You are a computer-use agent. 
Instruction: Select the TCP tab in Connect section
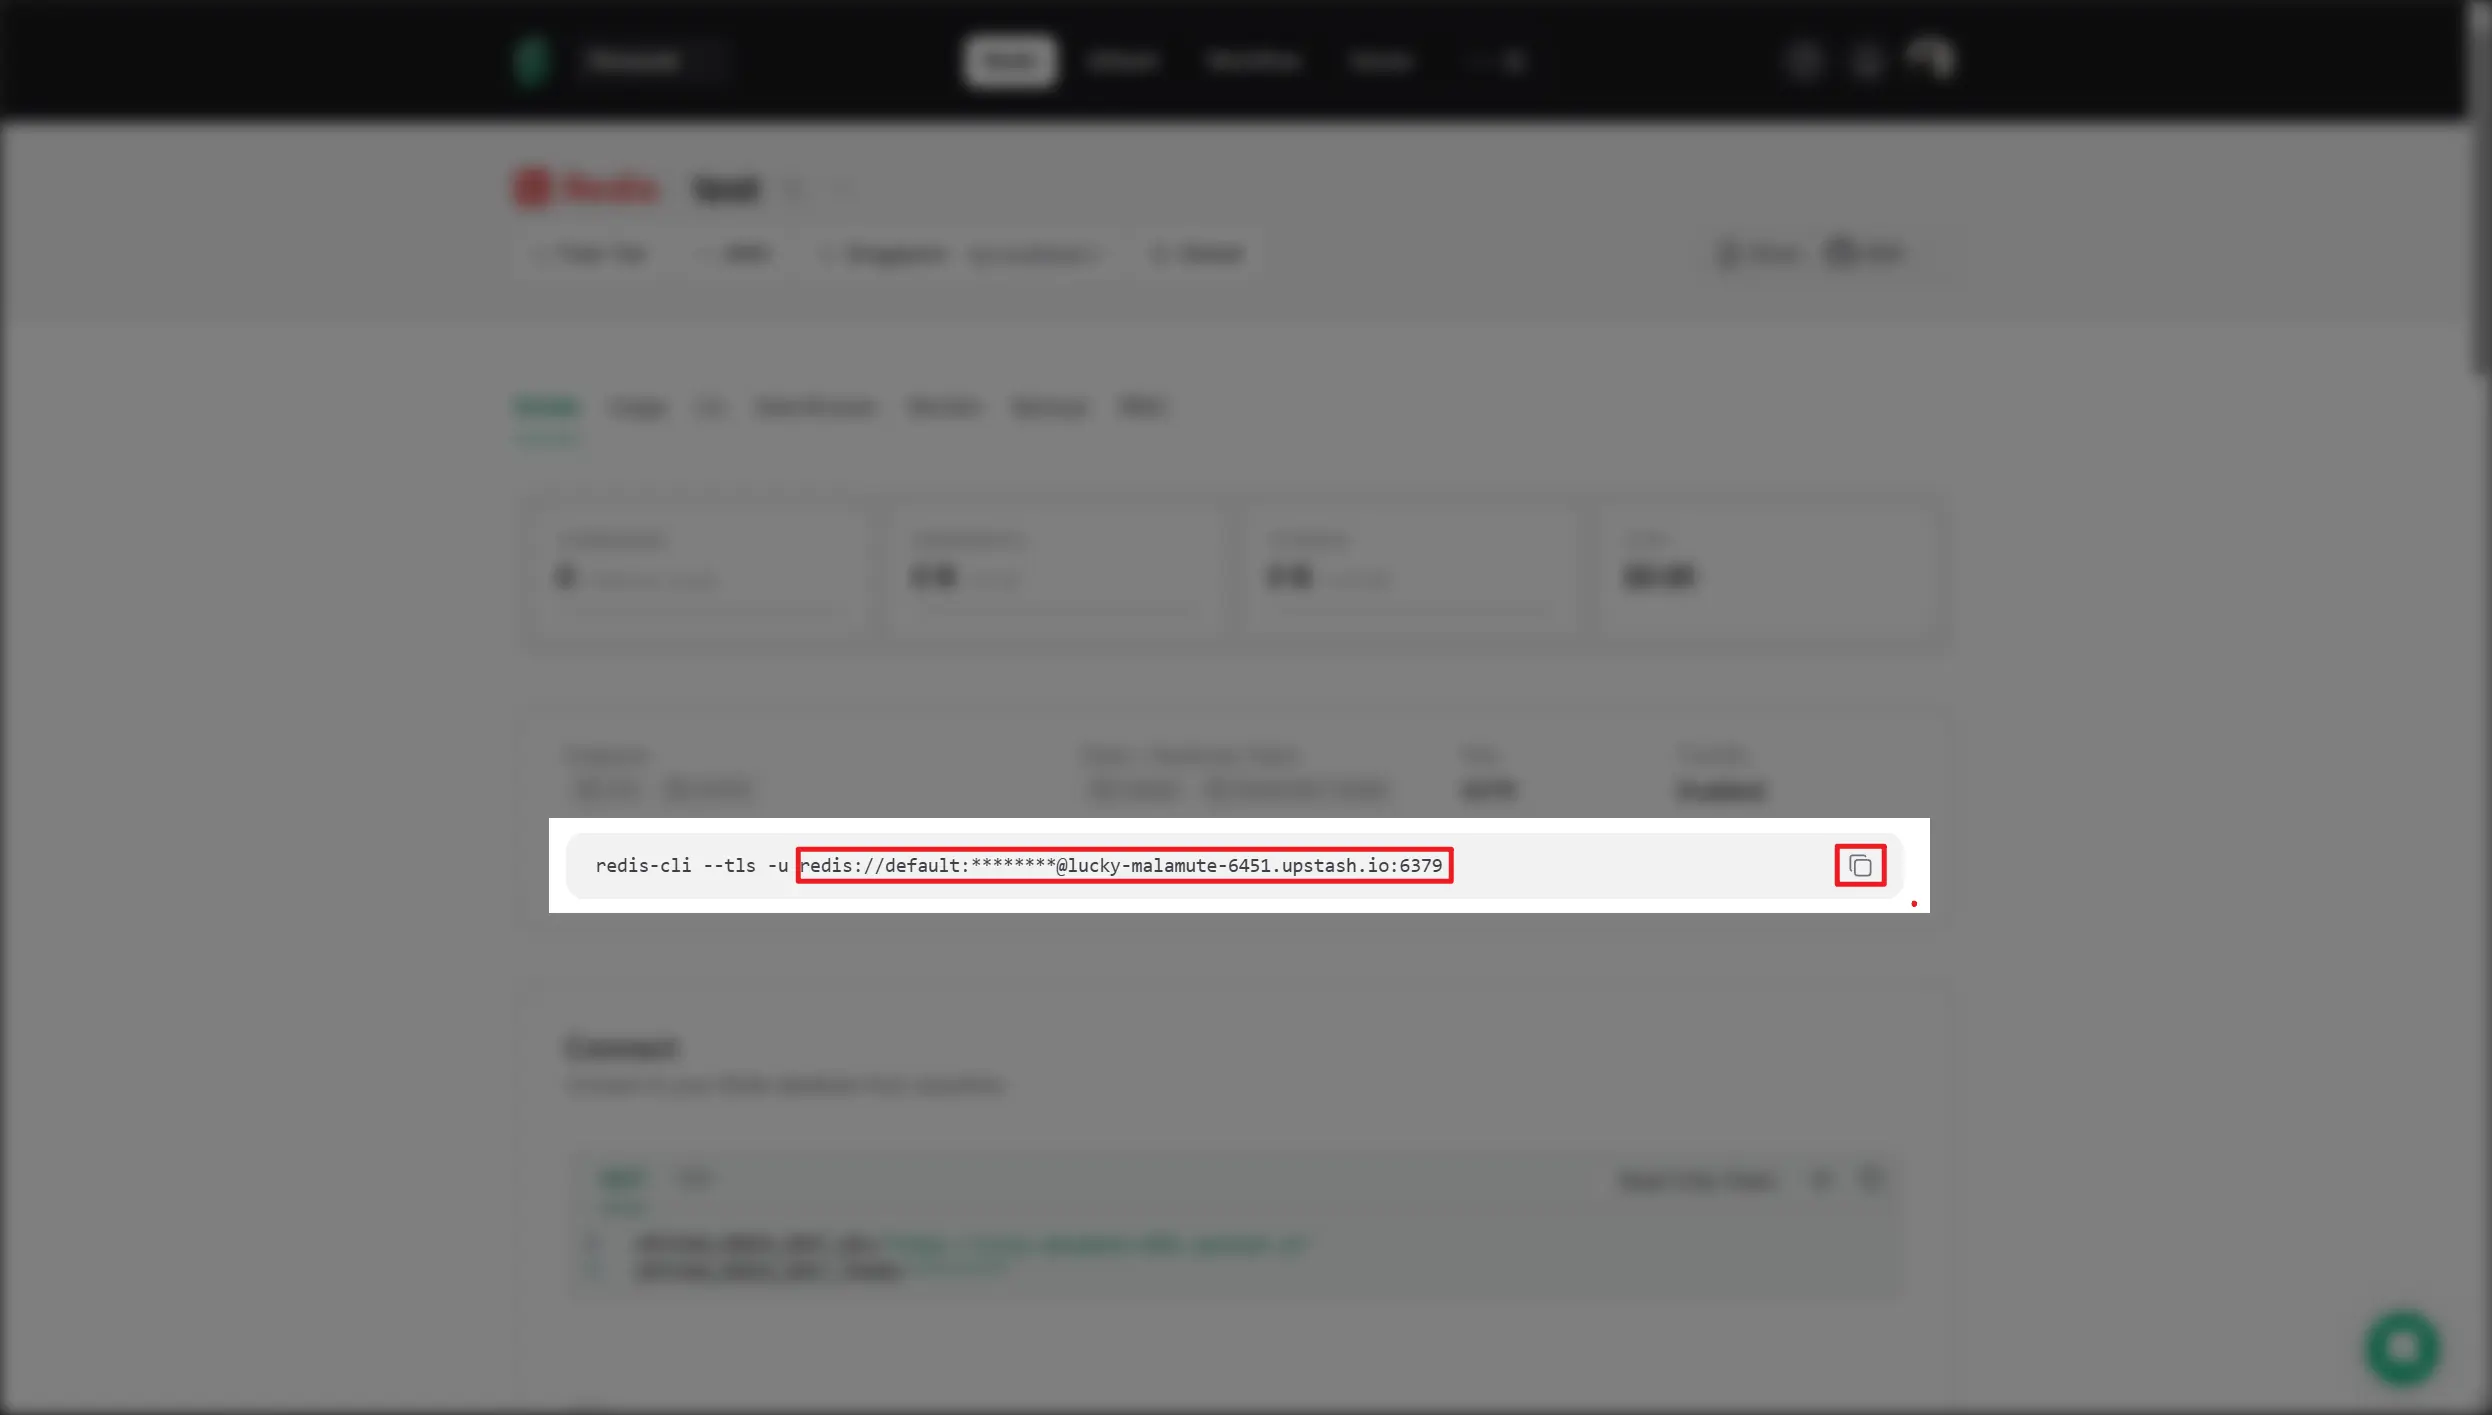pos(694,1178)
